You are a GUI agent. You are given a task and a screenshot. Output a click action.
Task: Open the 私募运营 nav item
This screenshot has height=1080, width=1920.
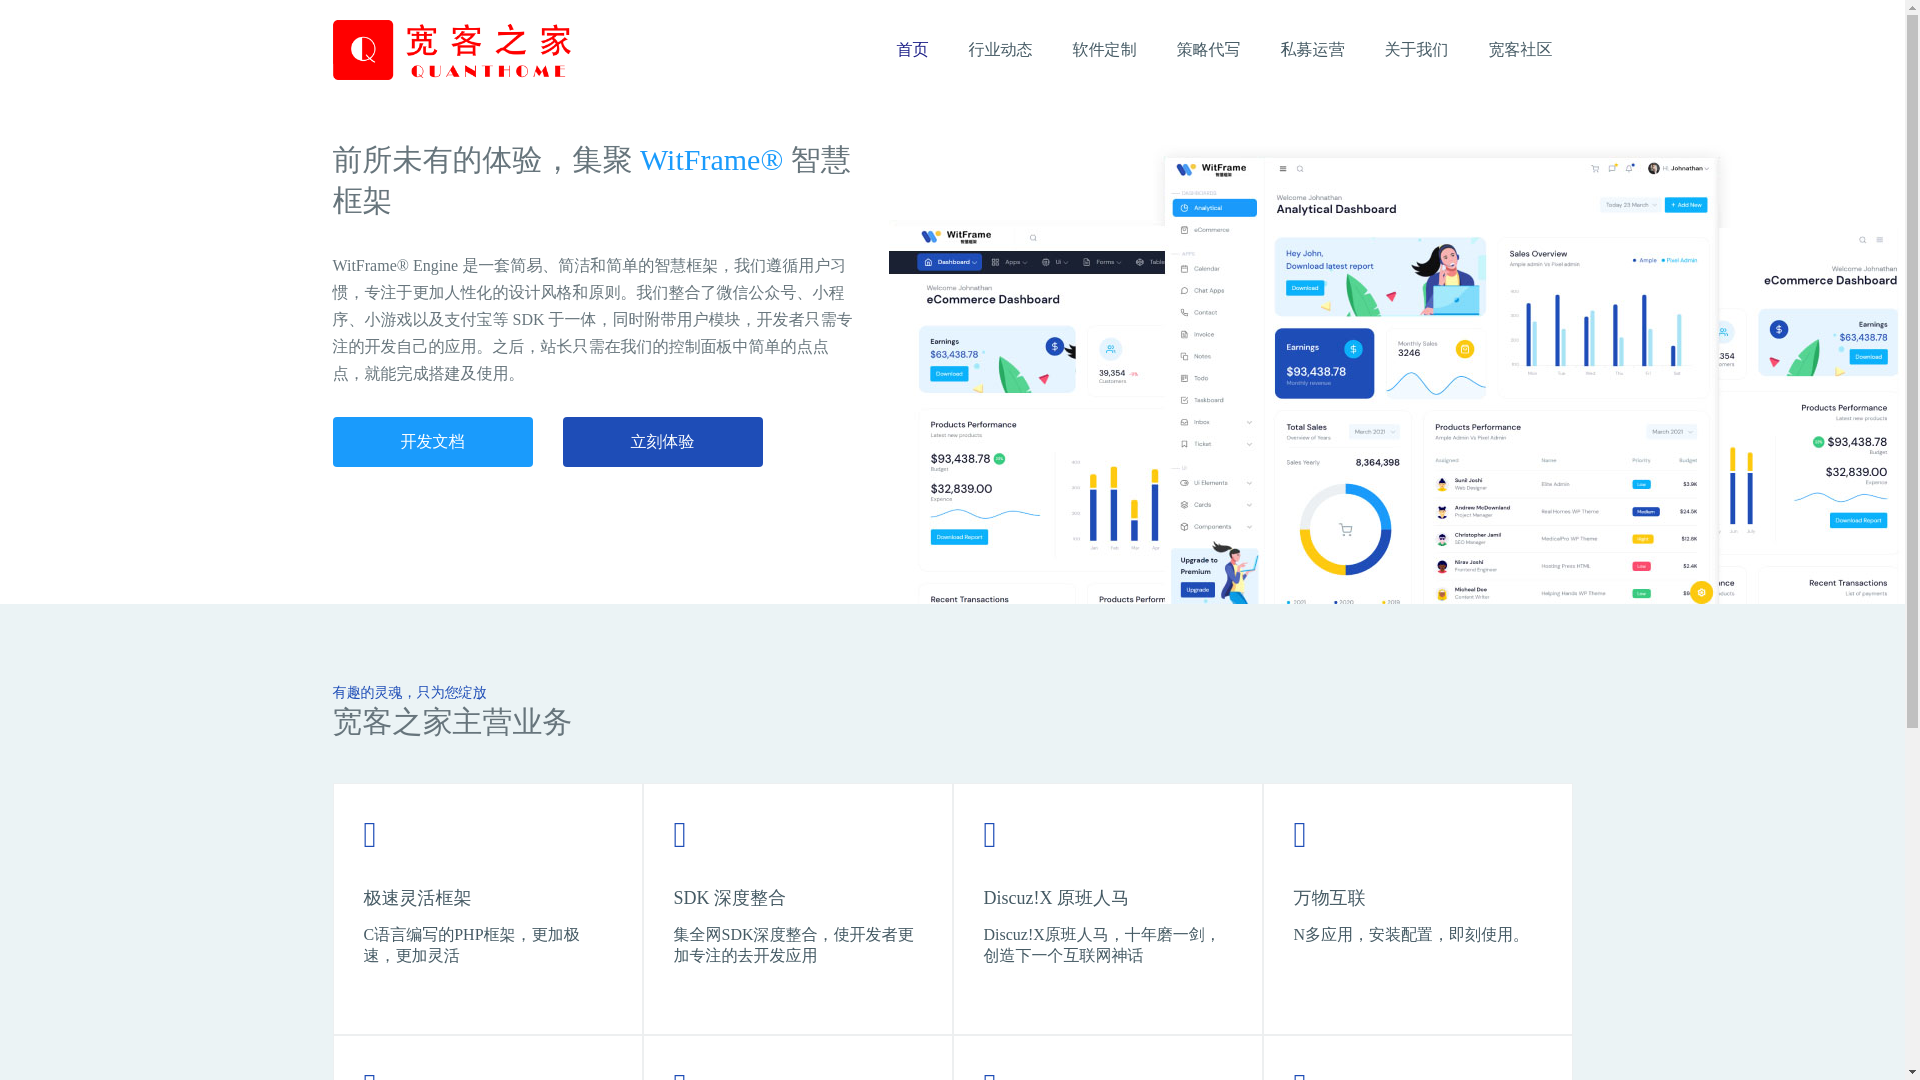(x=1312, y=50)
